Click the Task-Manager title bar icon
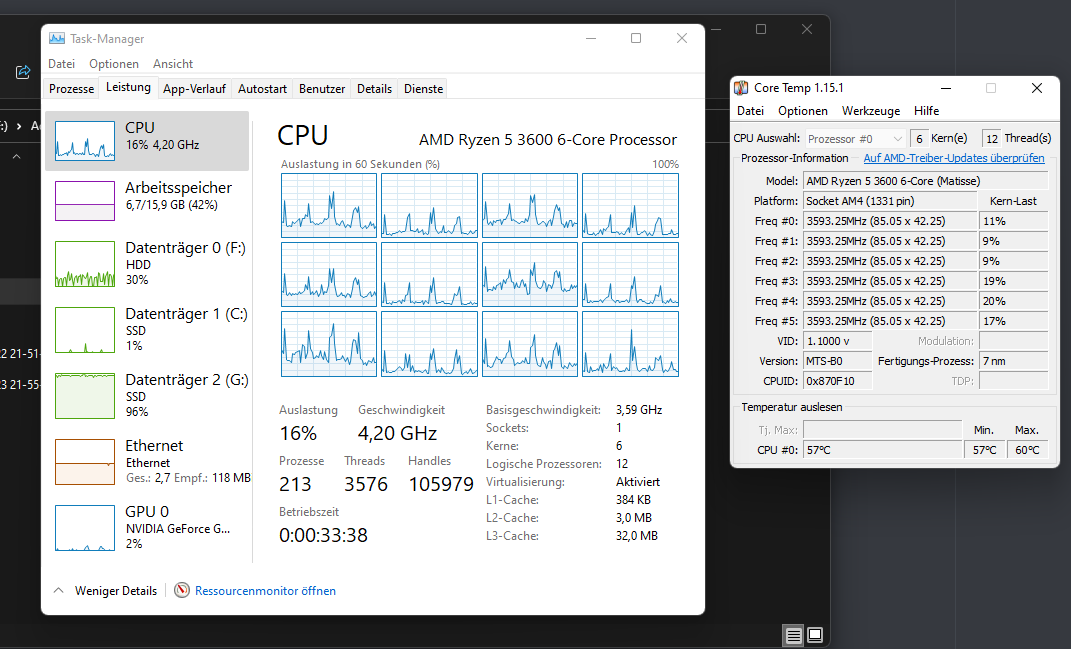 pos(58,38)
